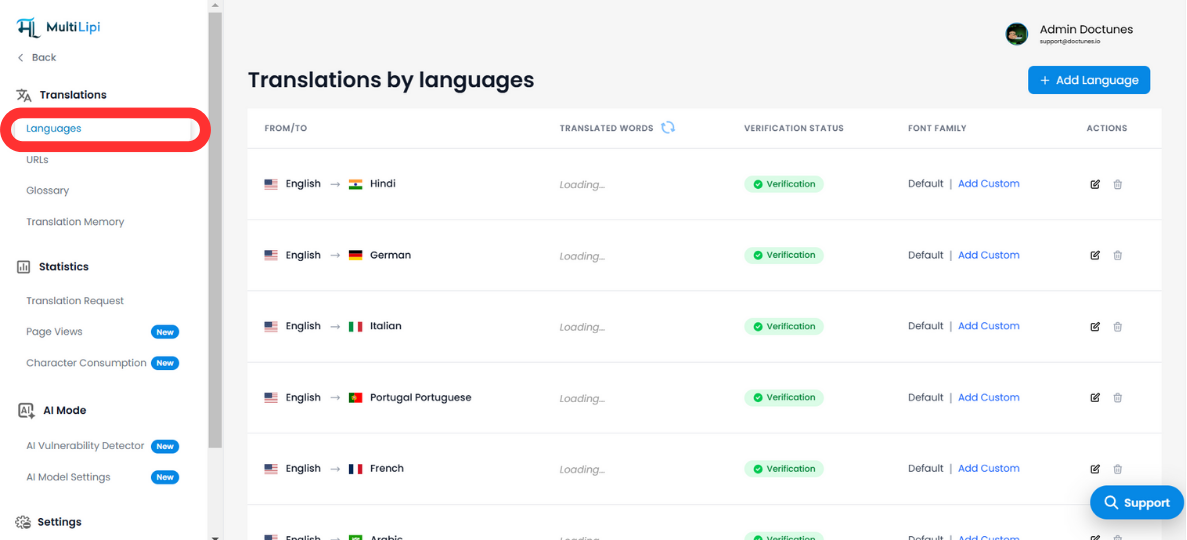Delete the Italian language row
This screenshot has width=1187, height=540.
pos(1117,326)
